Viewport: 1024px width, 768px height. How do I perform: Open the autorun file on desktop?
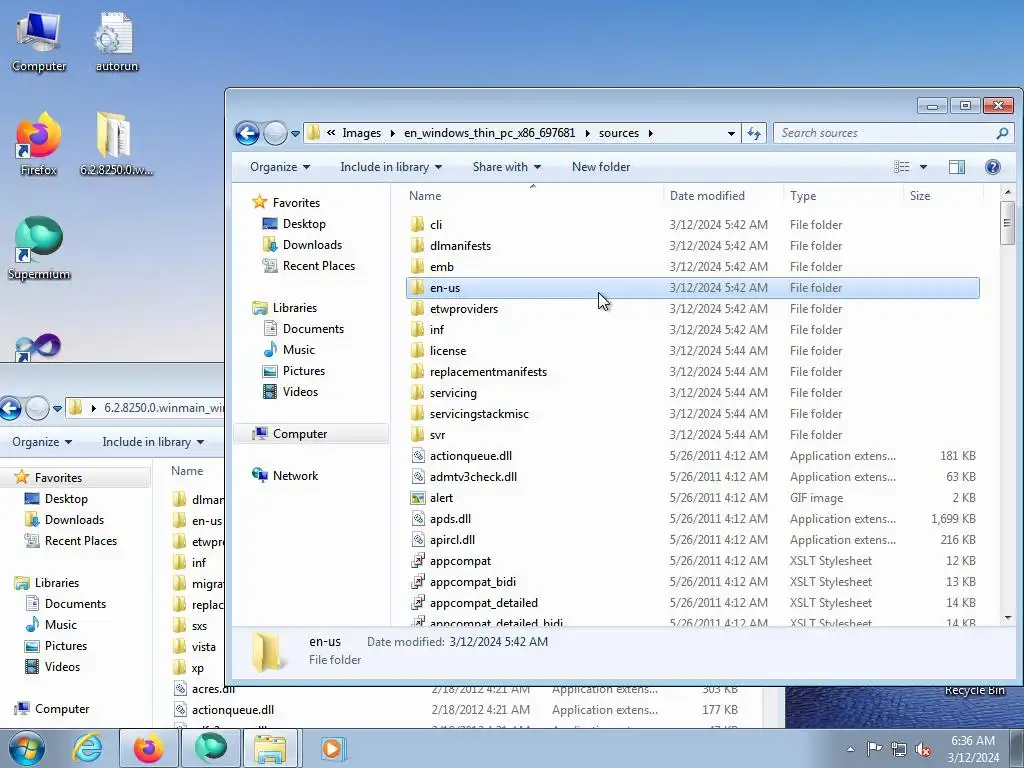coord(116,41)
